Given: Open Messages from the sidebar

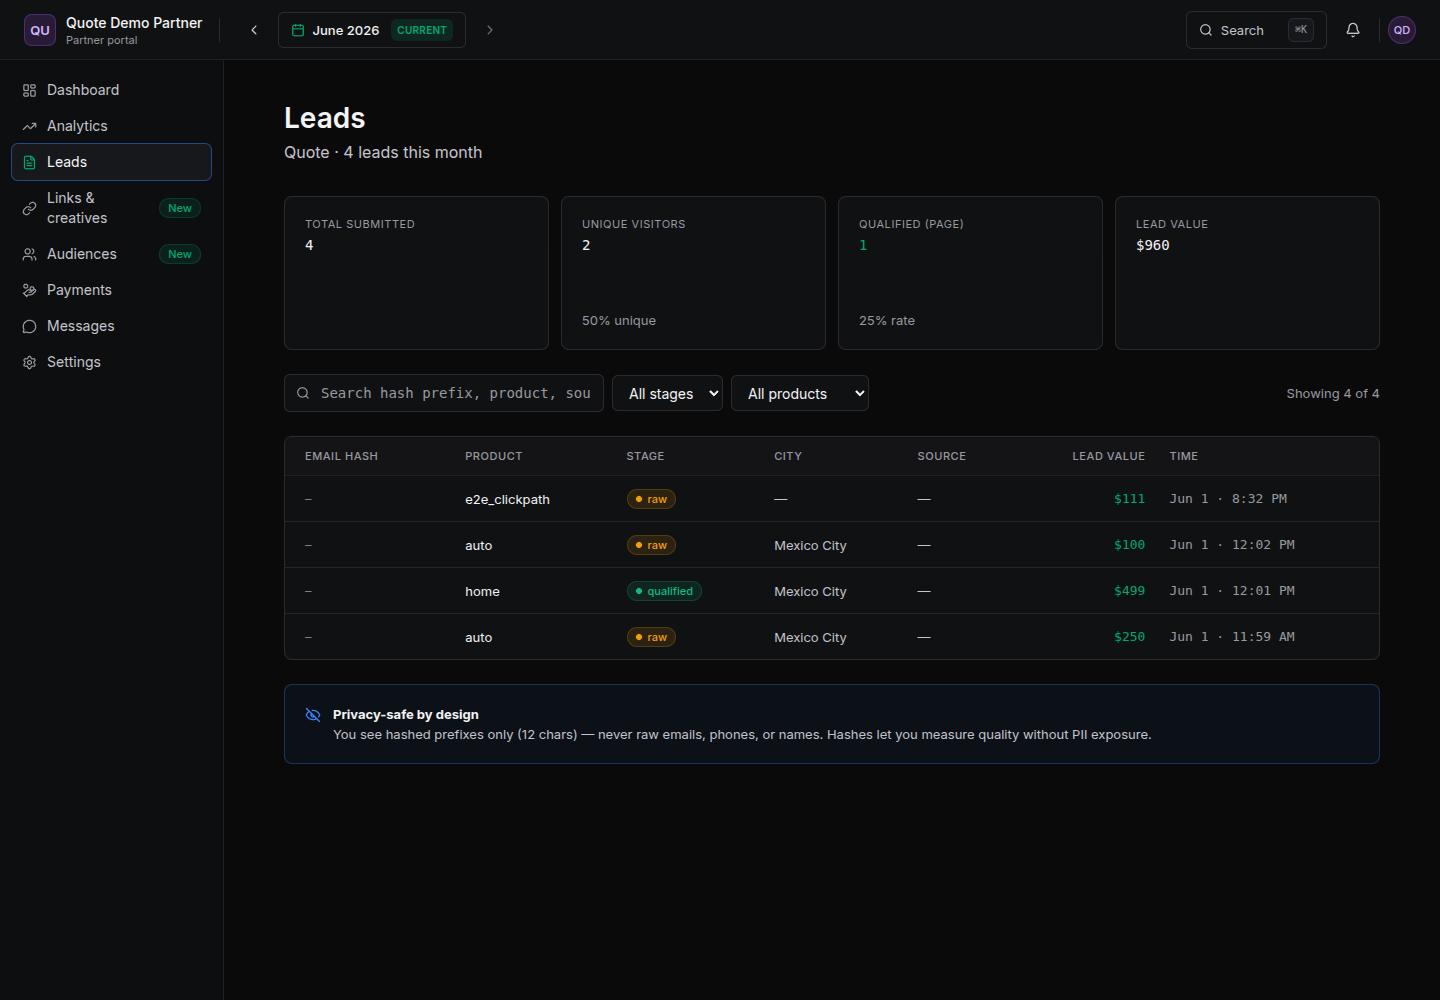Looking at the screenshot, I should tap(111, 326).
